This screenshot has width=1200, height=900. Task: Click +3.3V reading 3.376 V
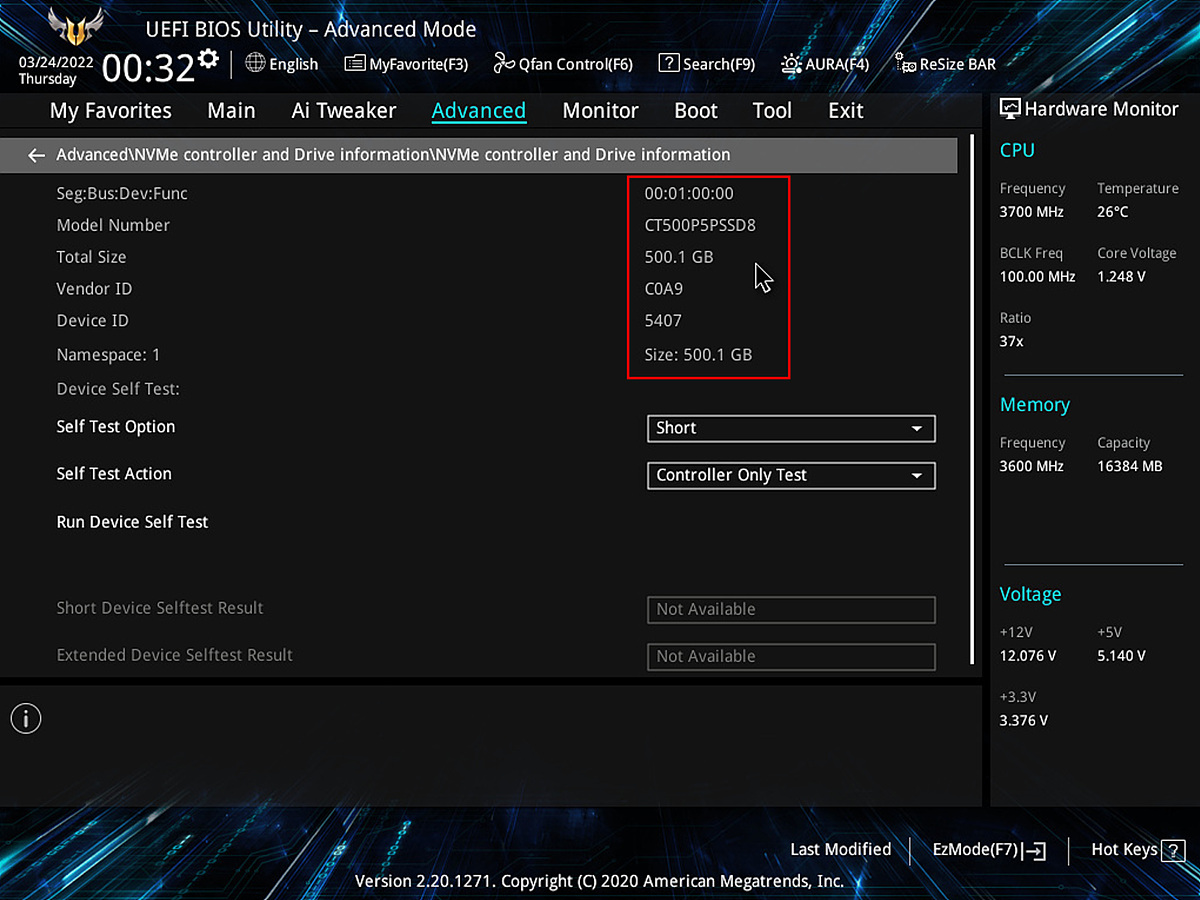pos(1024,720)
